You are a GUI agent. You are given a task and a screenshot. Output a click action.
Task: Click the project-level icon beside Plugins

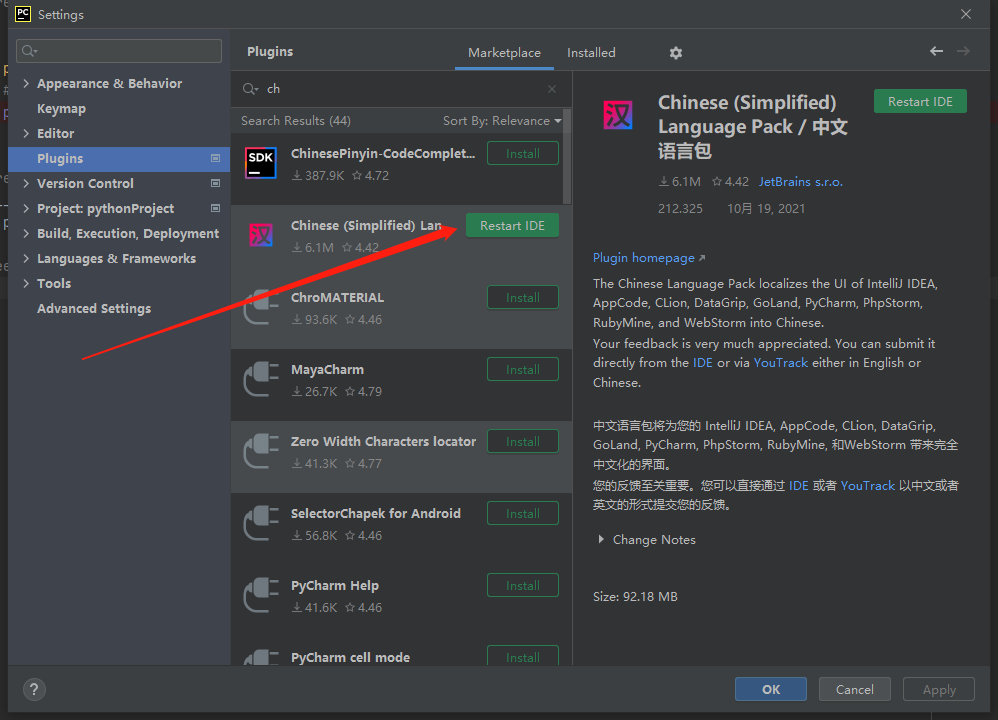tap(215, 159)
